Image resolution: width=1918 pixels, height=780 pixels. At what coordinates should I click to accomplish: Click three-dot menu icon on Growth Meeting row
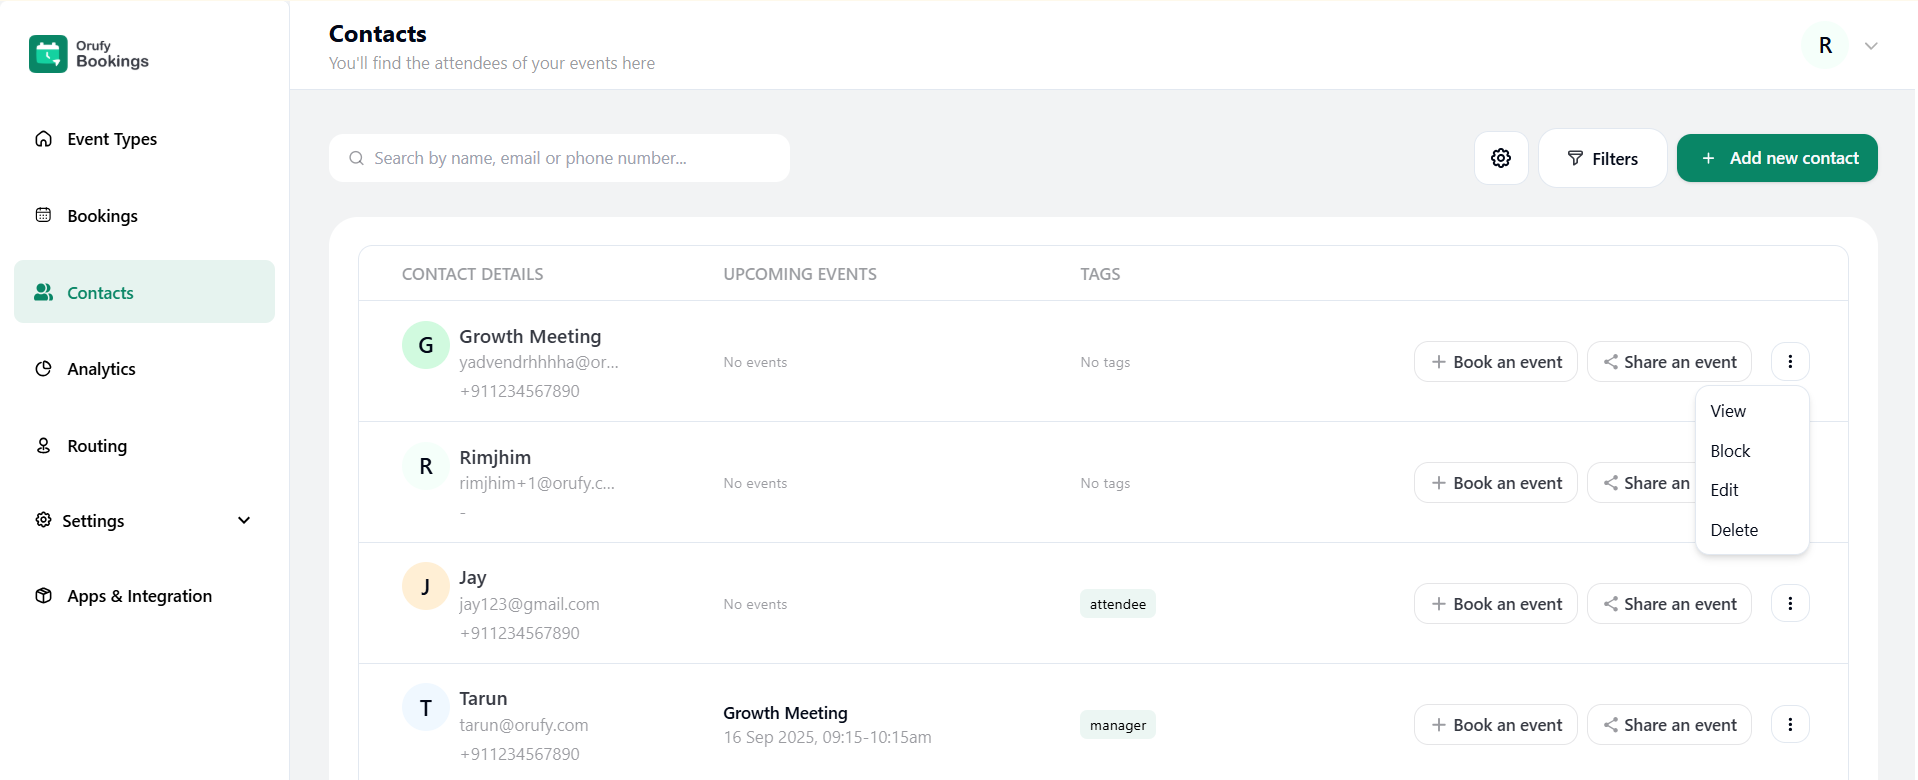point(1789,362)
